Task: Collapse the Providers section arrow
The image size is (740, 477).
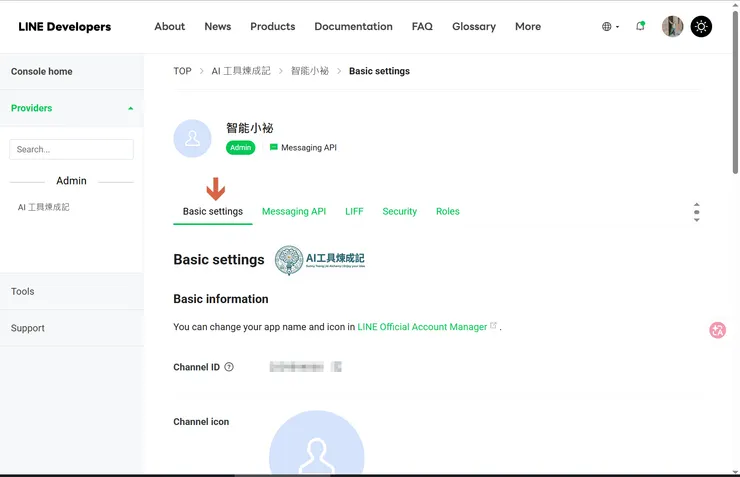Action: click(131, 109)
